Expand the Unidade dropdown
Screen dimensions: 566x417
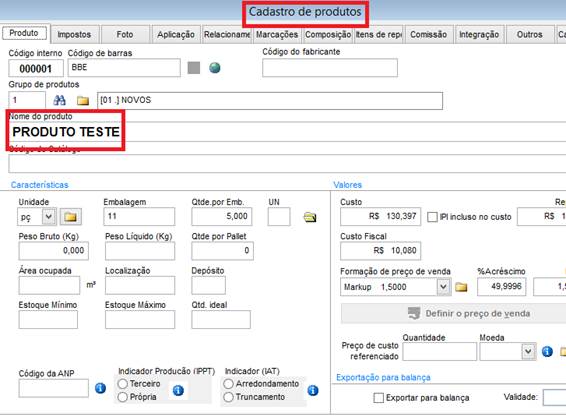click(x=49, y=217)
